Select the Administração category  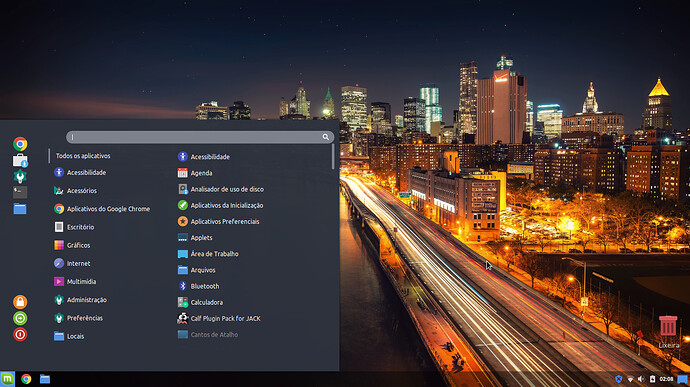80,300
